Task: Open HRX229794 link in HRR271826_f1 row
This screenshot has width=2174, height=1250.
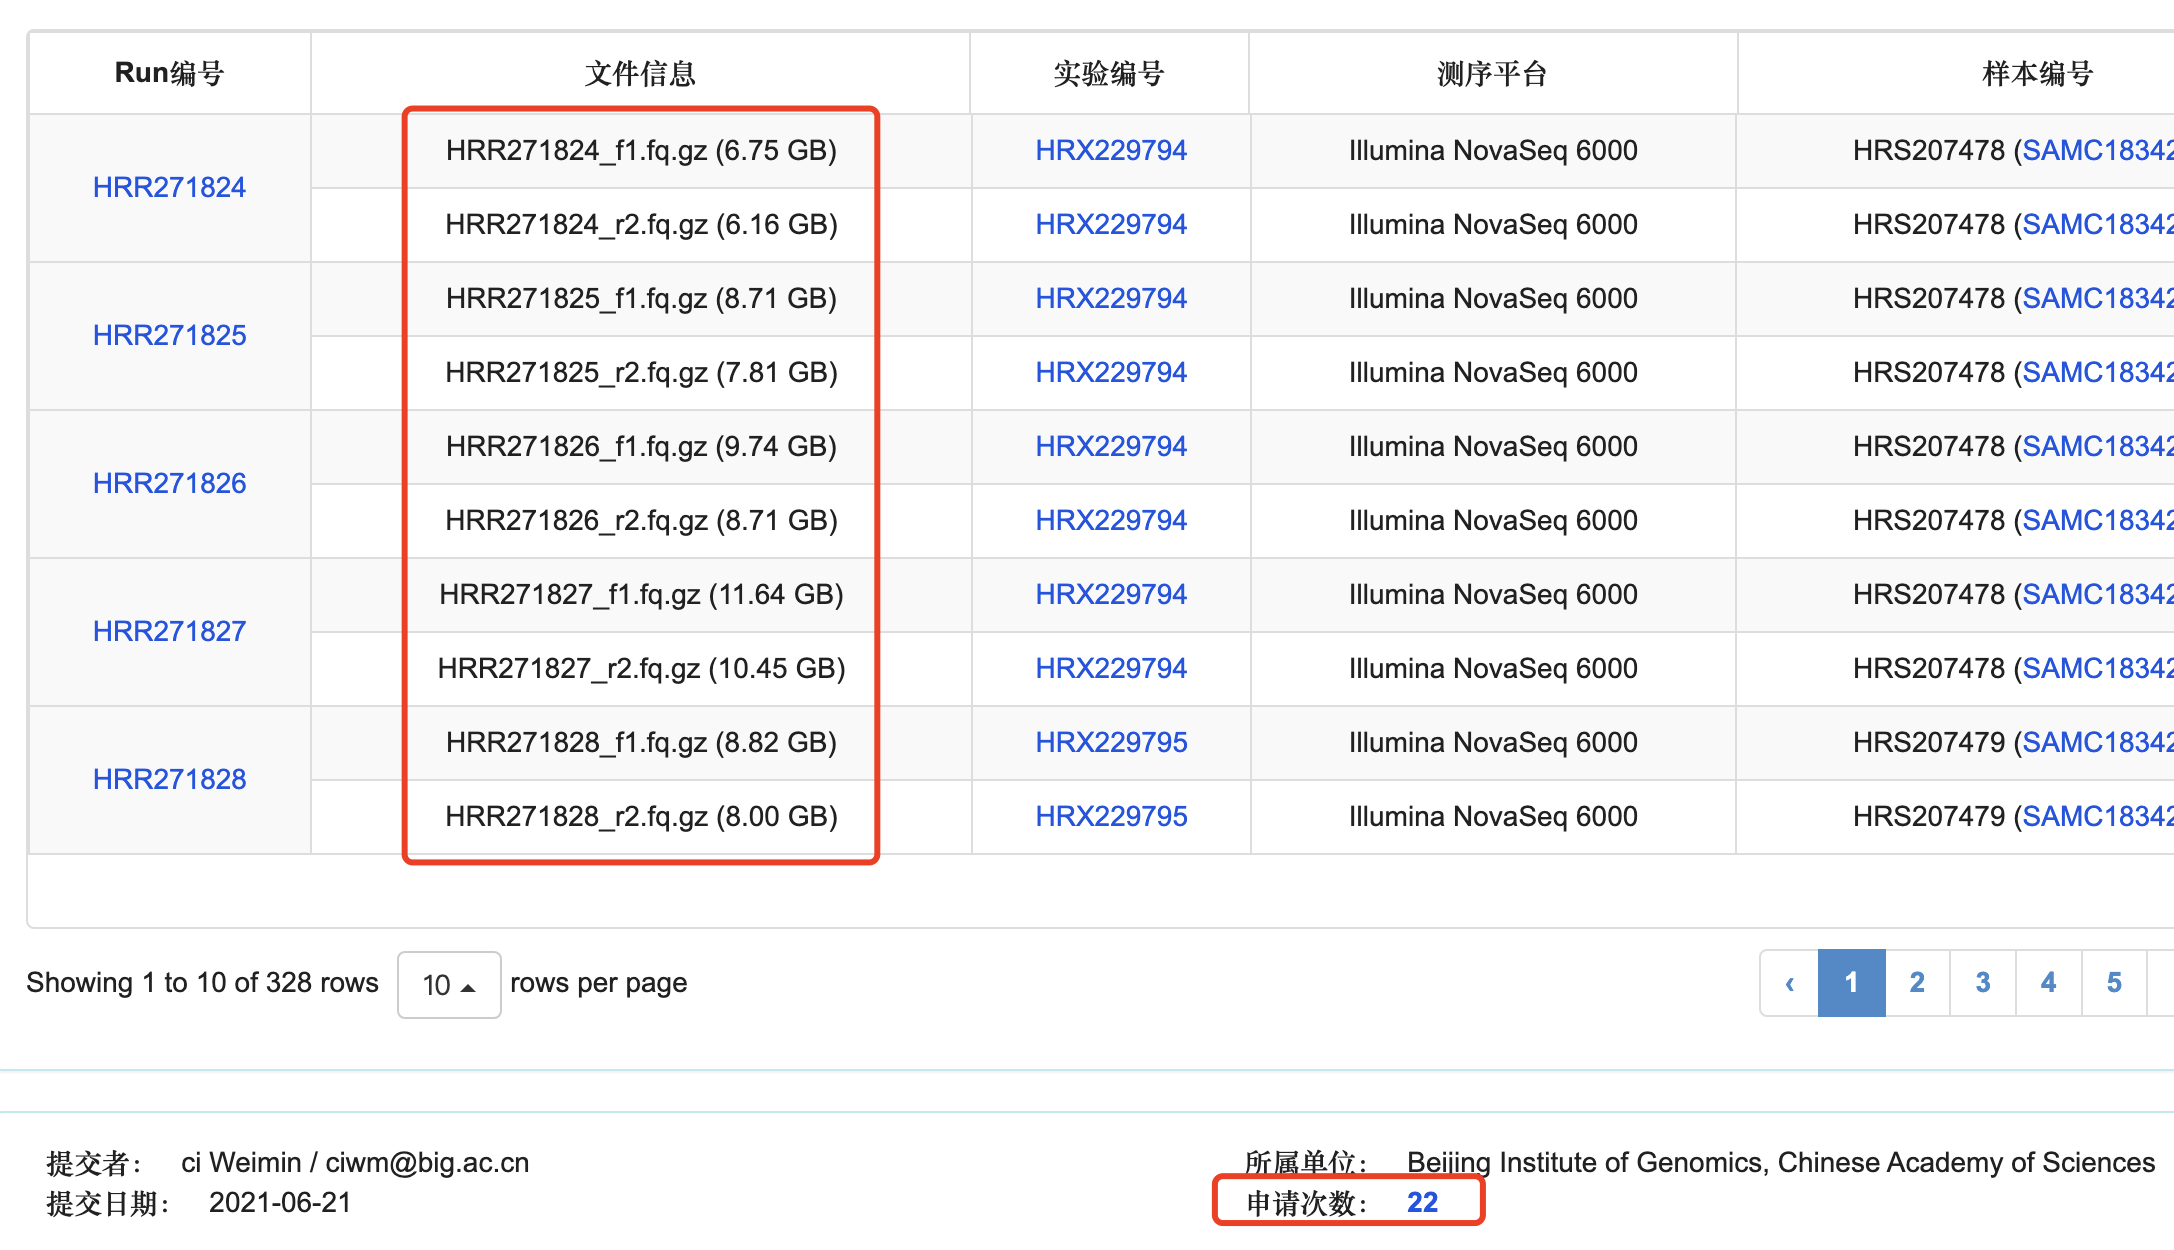Action: point(1111,446)
